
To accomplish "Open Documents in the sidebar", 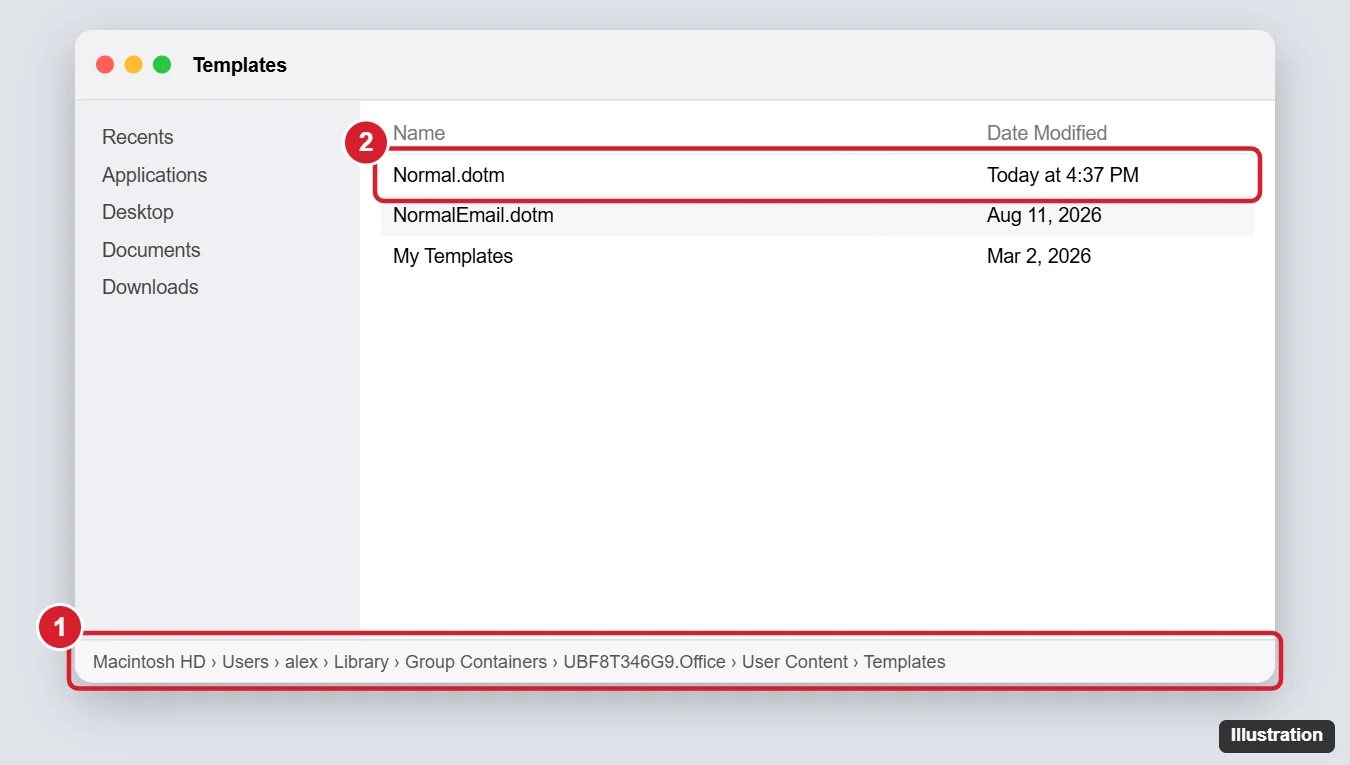I will point(151,250).
